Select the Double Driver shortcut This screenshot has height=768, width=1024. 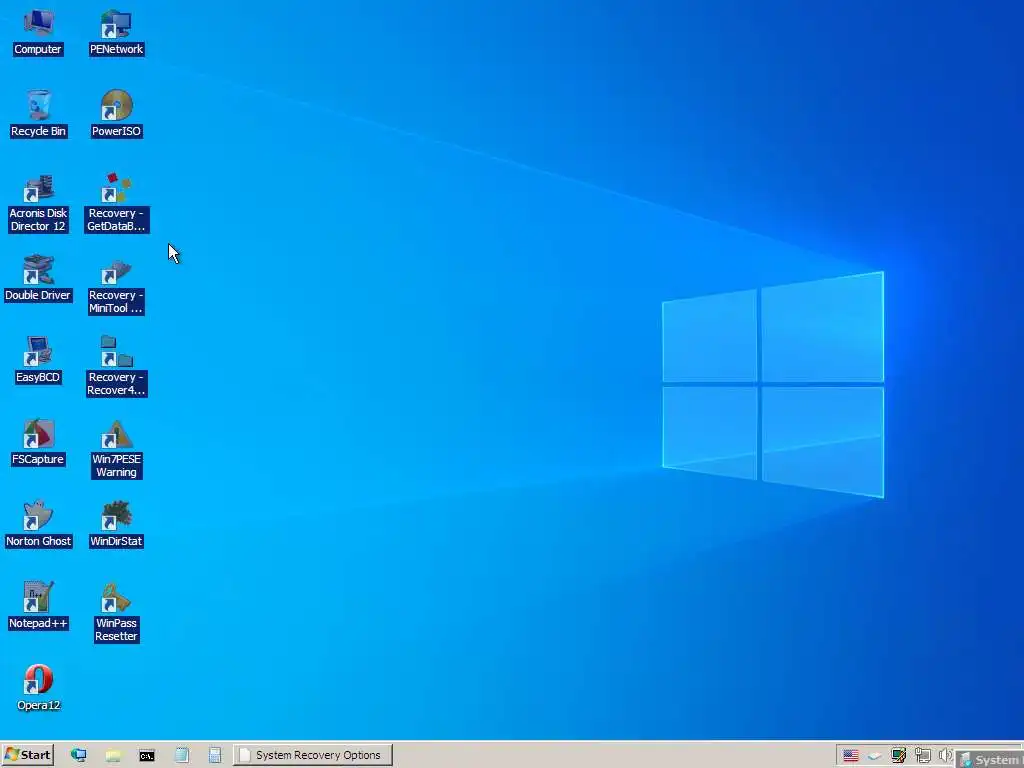38,278
